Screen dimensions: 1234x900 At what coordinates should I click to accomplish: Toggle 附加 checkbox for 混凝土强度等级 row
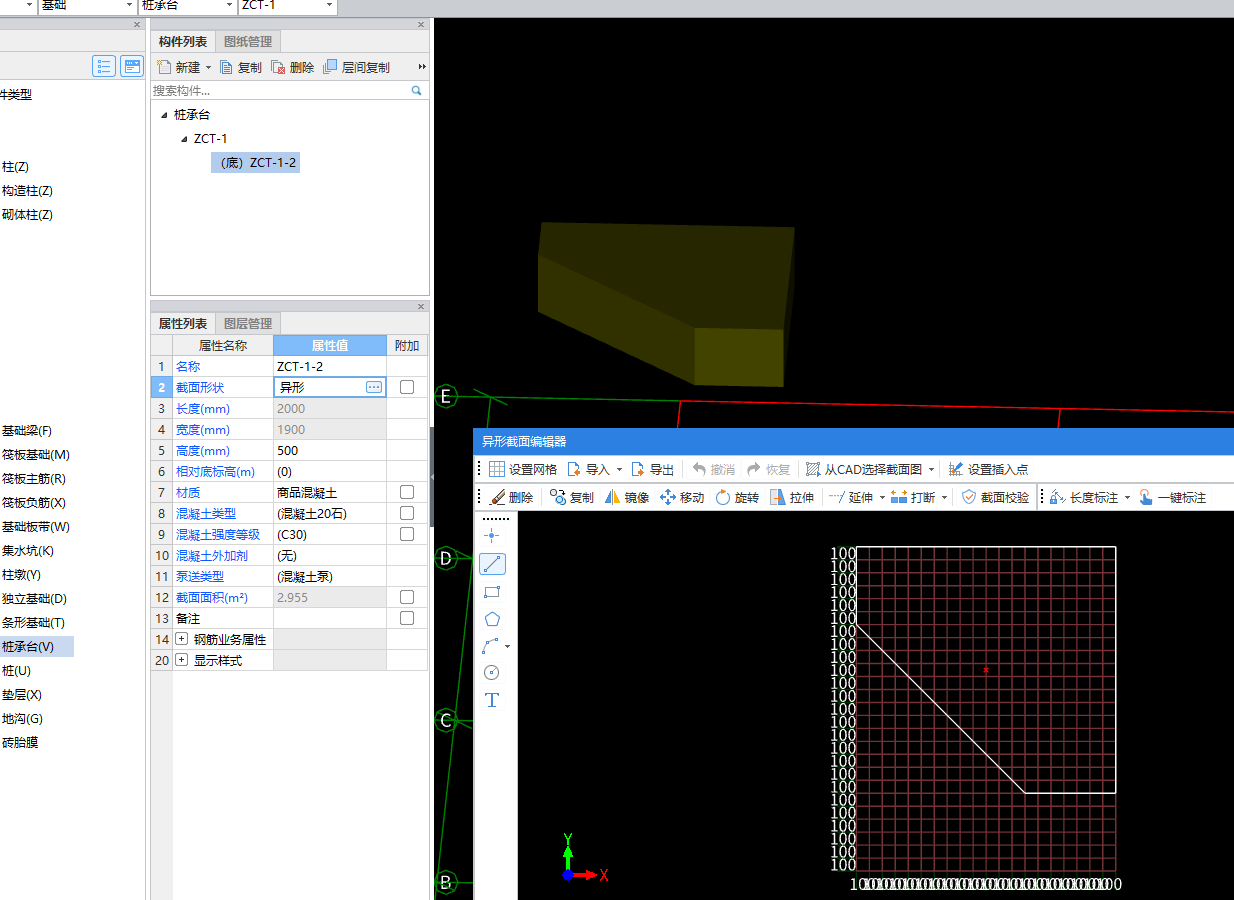407,534
